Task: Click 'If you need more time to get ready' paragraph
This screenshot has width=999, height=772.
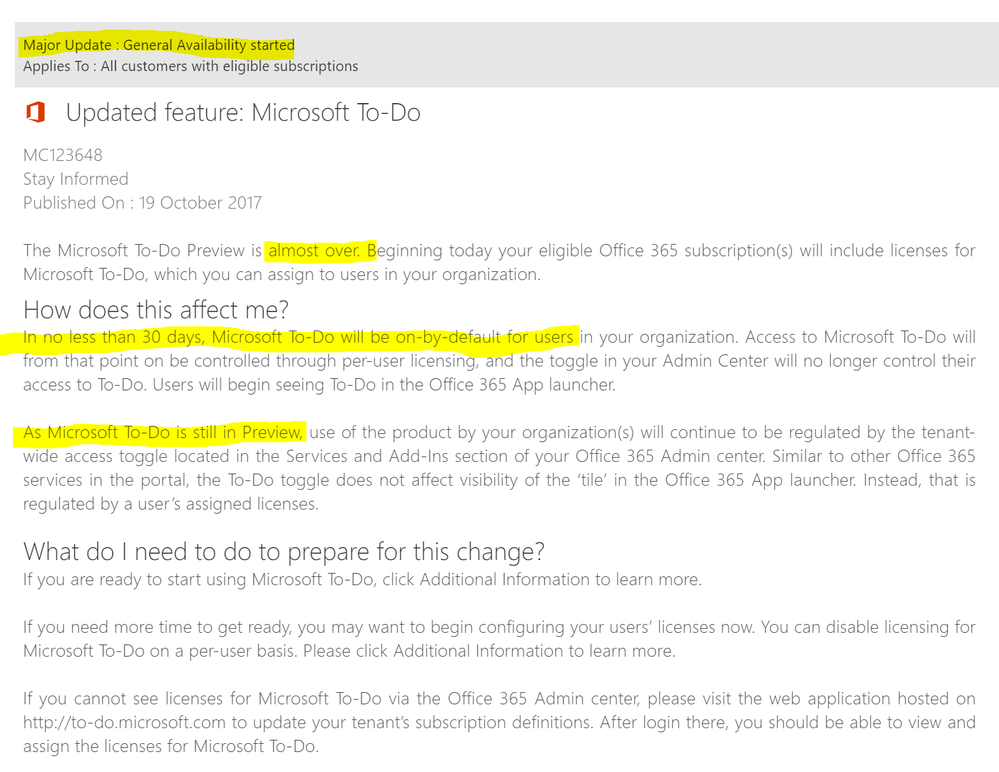Action: (499, 639)
